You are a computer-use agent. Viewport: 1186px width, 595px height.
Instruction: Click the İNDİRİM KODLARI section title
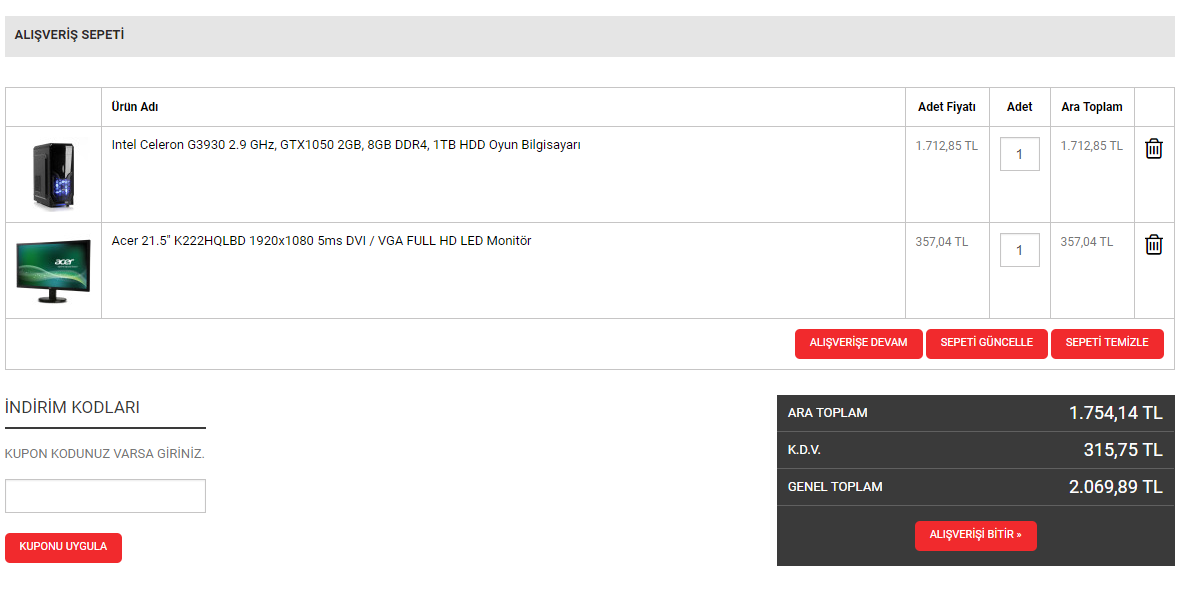tap(72, 408)
